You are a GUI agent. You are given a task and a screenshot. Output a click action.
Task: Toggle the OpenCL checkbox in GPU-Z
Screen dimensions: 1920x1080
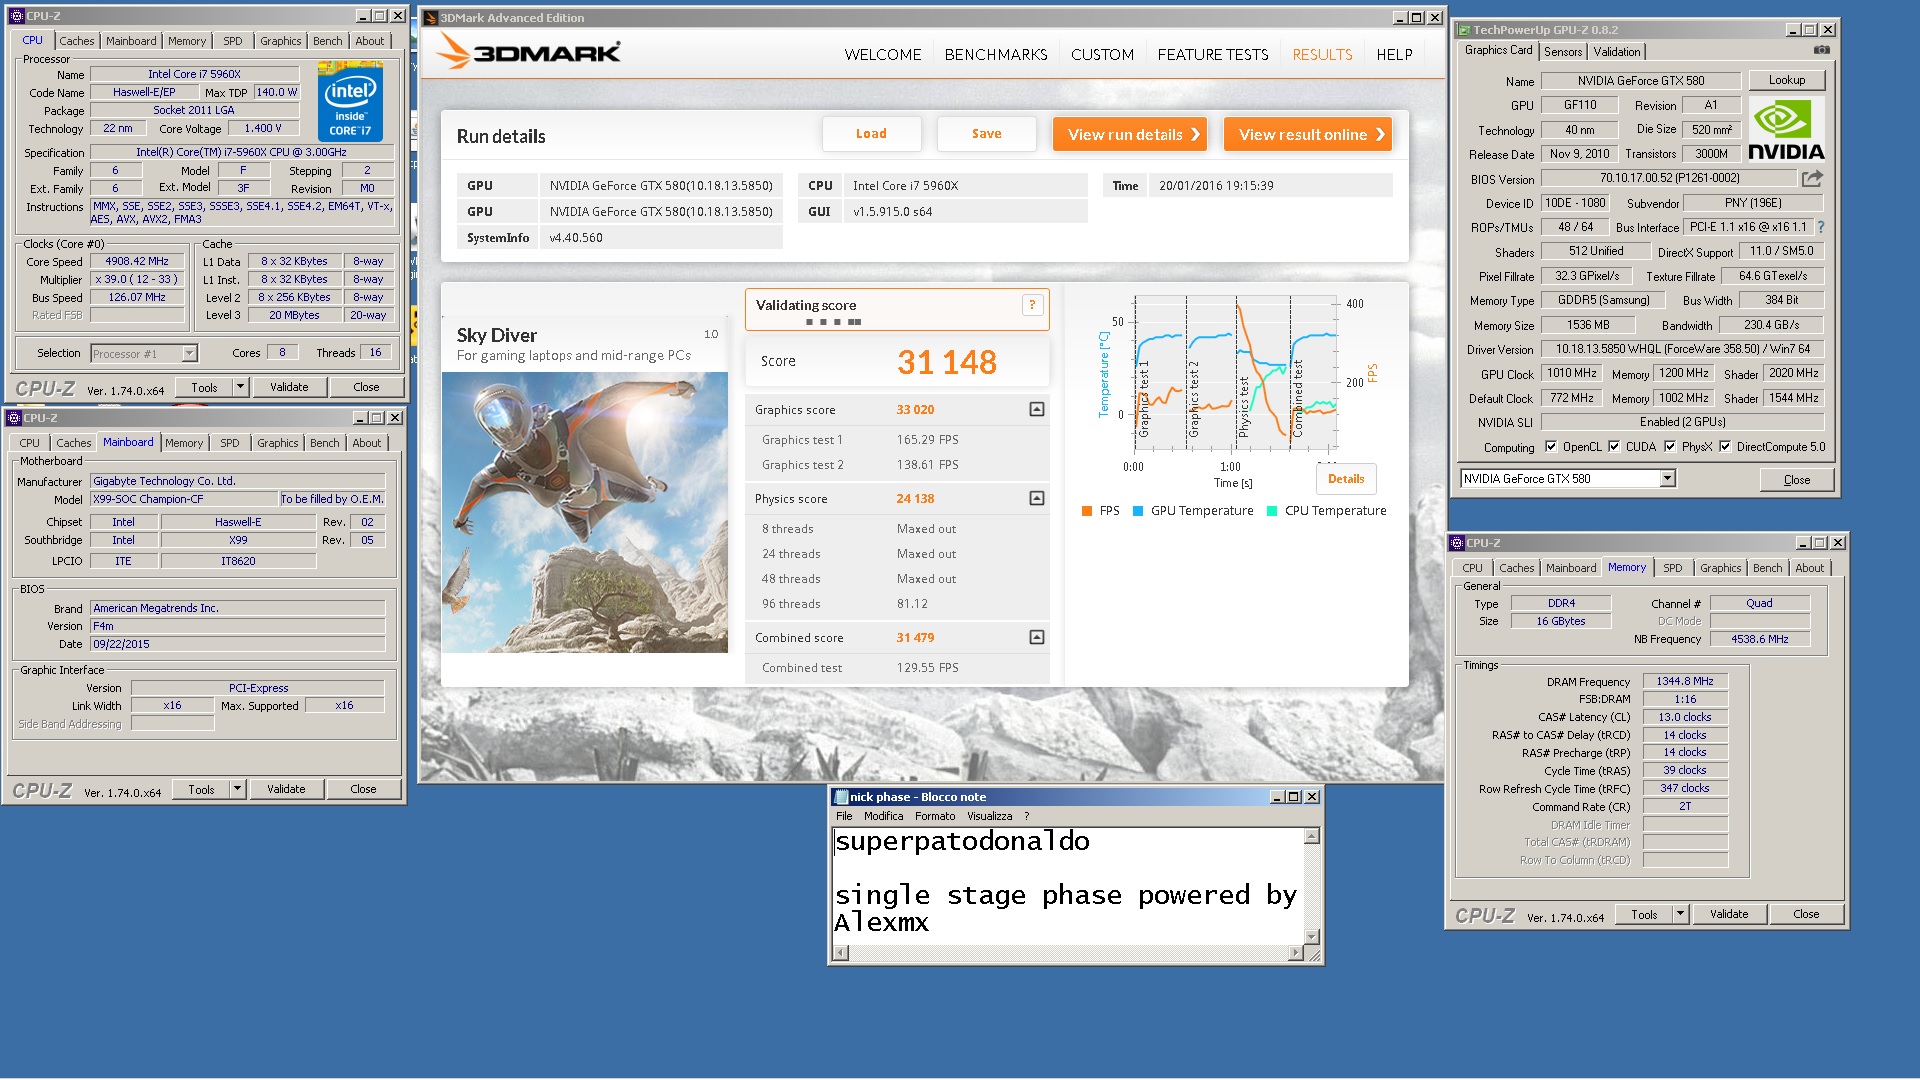pyautogui.click(x=1551, y=447)
